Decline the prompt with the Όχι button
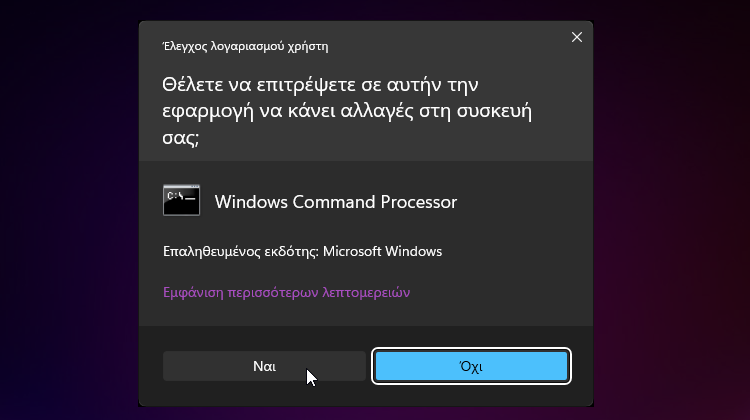The image size is (750, 420). 471,366
